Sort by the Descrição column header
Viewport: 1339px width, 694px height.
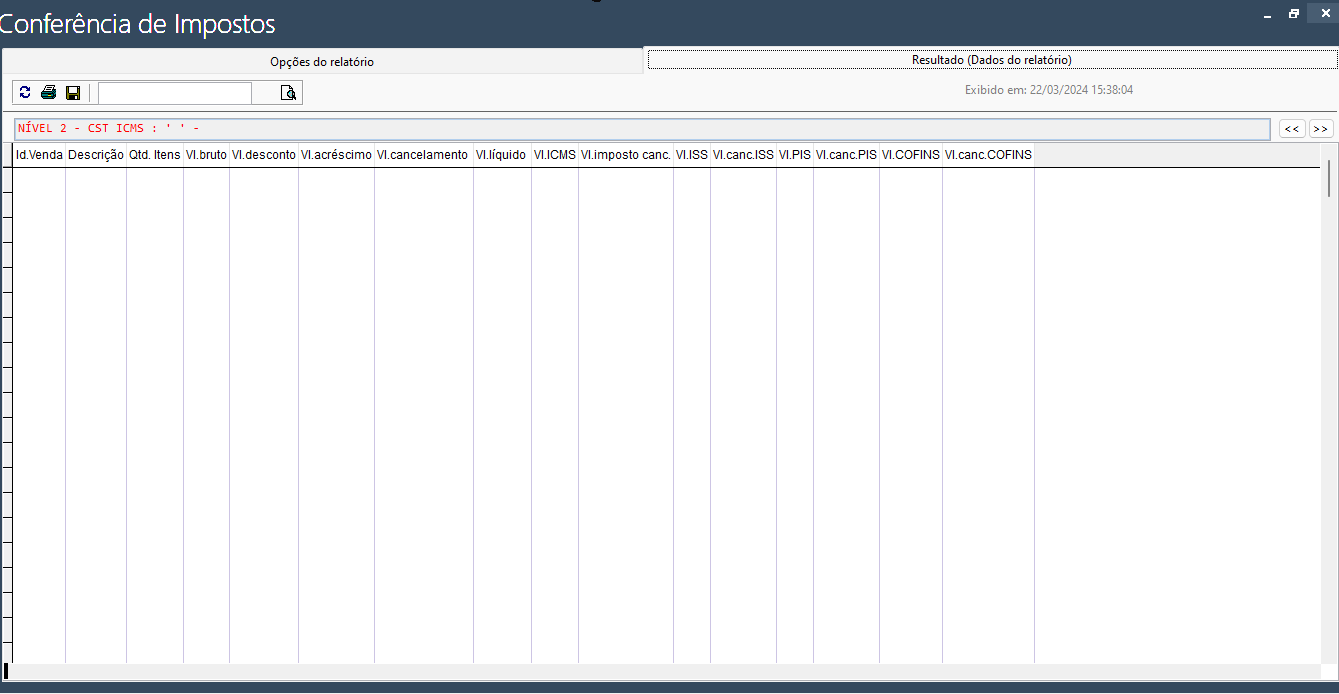96,155
